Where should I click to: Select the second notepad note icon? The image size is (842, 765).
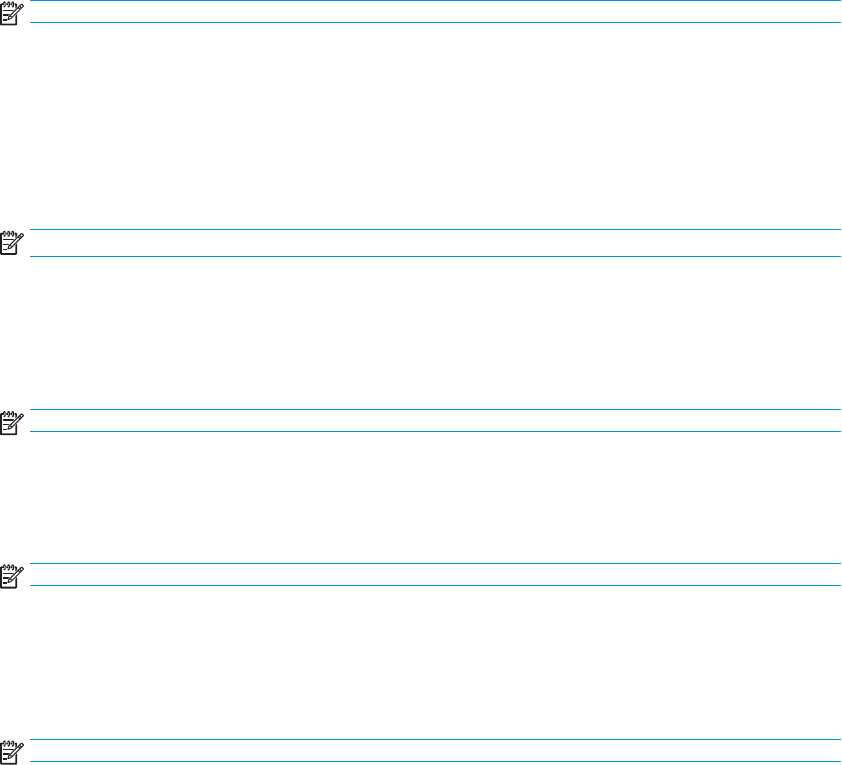tap(12, 243)
